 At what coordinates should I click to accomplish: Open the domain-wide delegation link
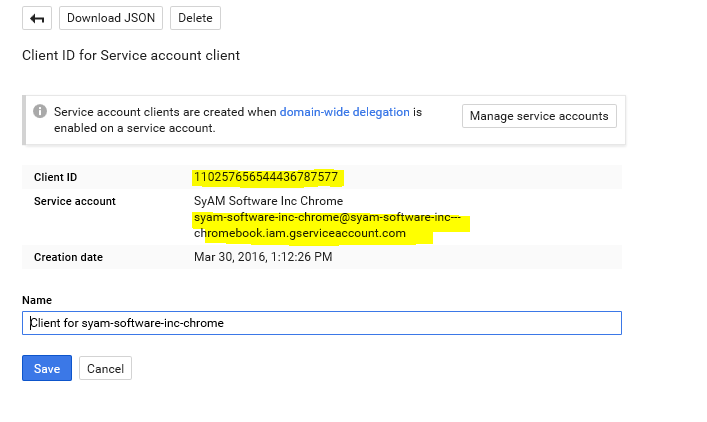point(344,112)
